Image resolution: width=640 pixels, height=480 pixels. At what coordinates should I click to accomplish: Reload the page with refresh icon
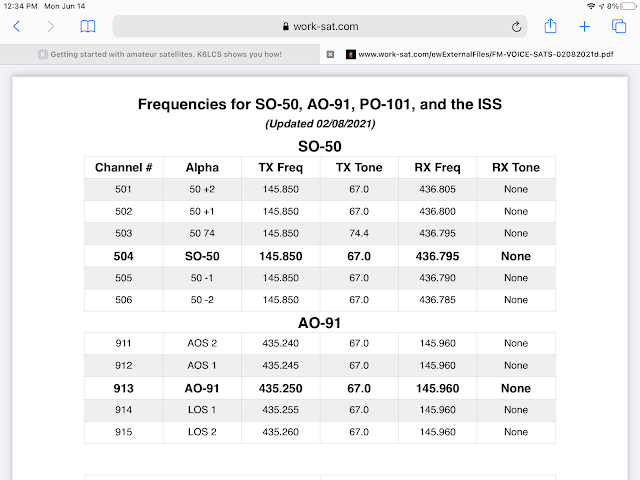coord(516,27)
